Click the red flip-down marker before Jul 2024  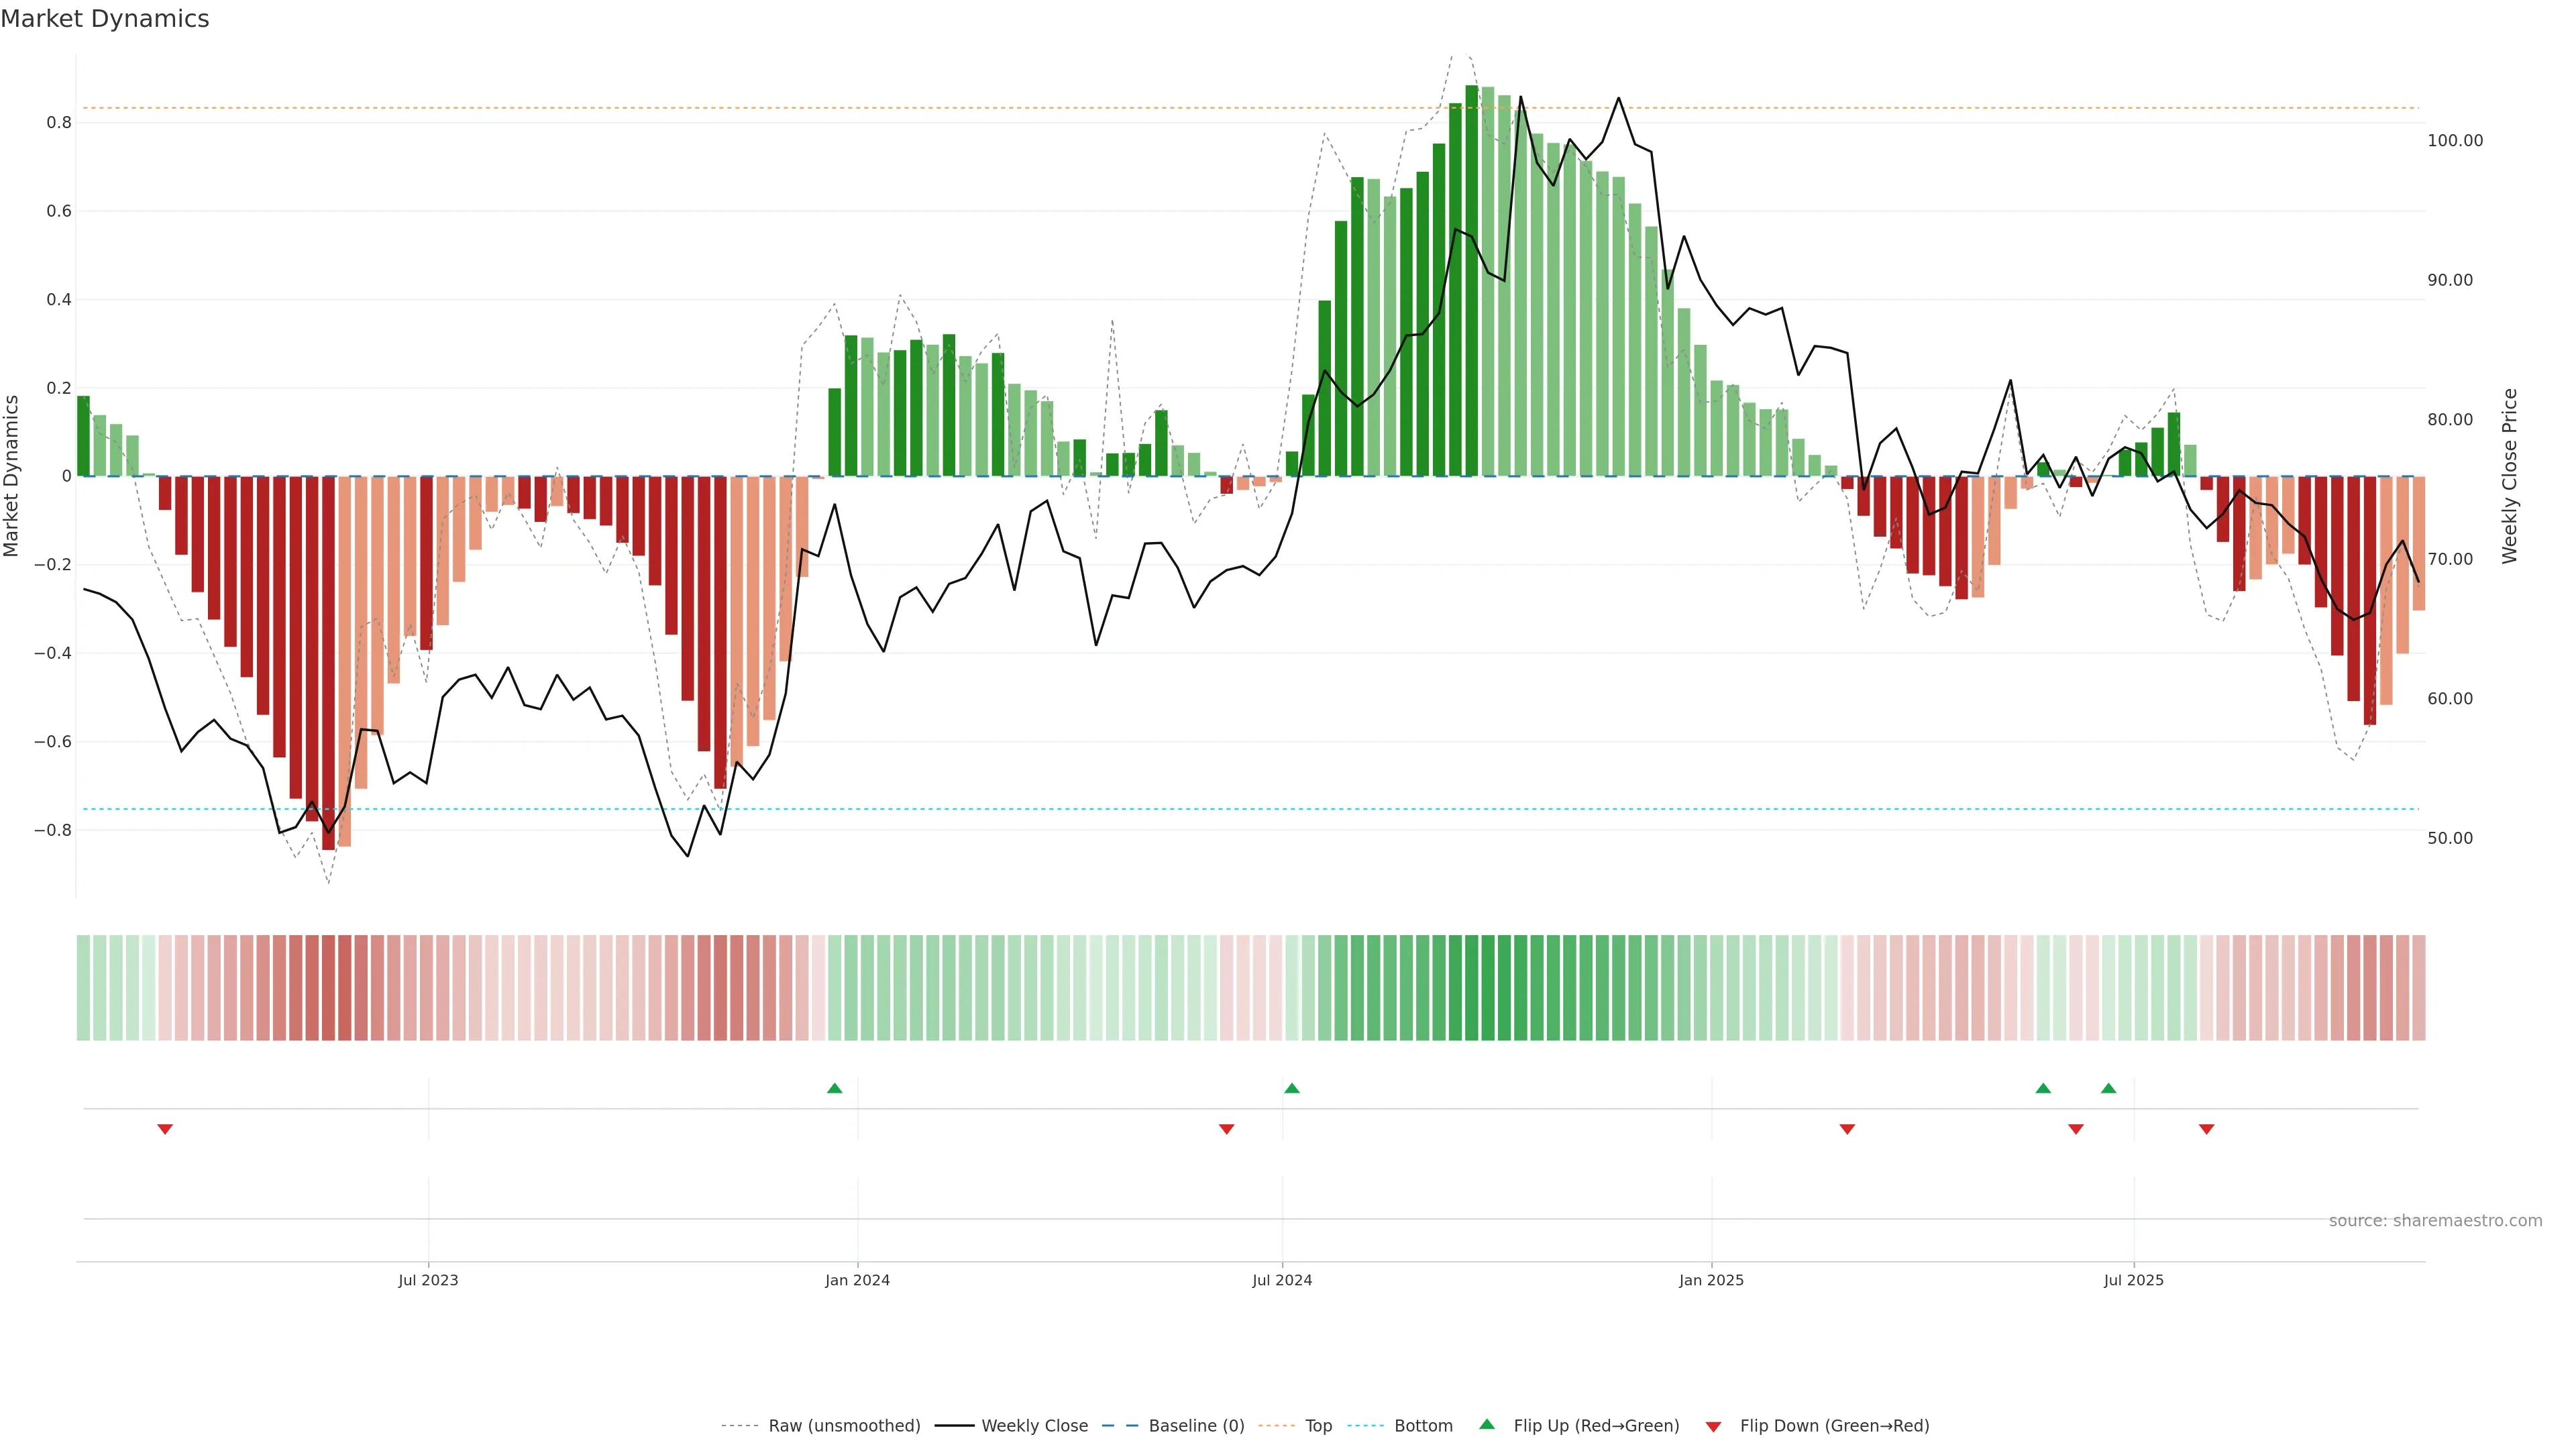pyautogui.click(x=1227, y=1129)
